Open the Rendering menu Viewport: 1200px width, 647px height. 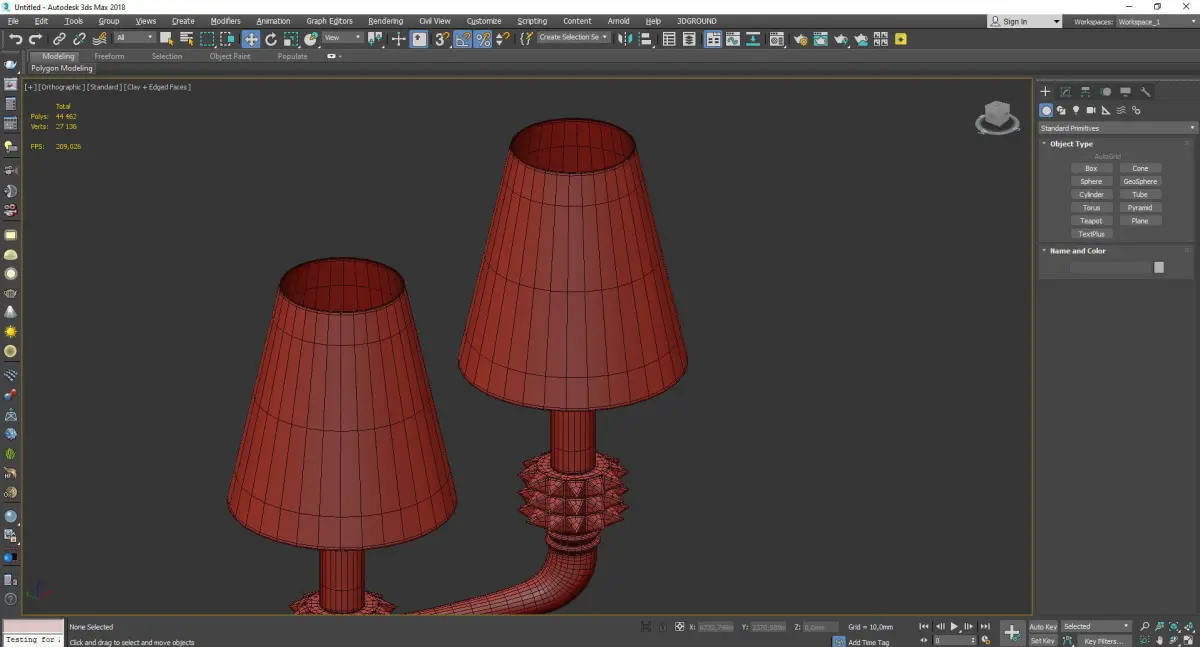click(385, 21)
